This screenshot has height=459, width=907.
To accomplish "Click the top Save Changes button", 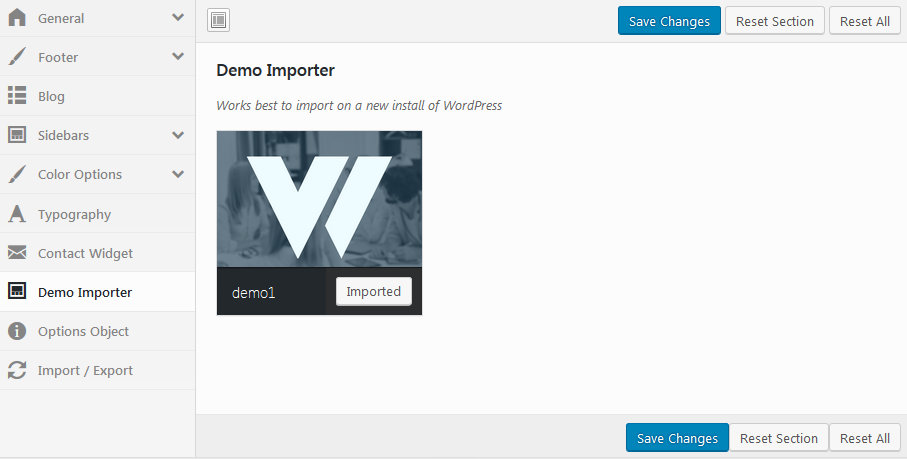I will (x=669, y=21).
